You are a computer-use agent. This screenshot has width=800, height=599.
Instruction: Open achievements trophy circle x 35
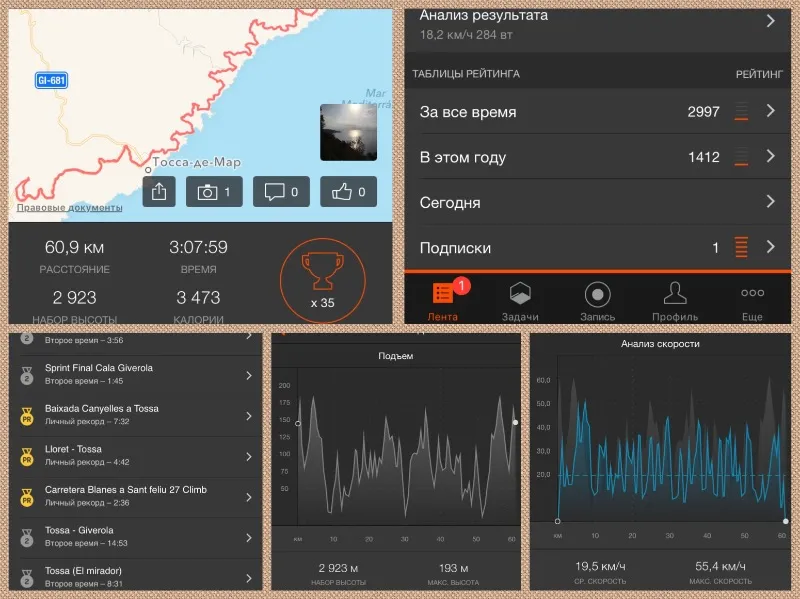pyautogui.click(x=322, y=281)
